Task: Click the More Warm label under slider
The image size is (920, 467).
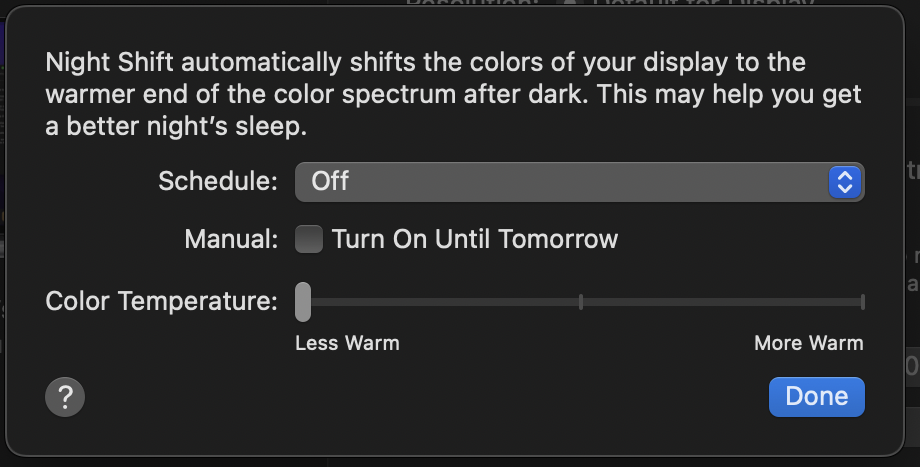Action: [x=809, y=343]
